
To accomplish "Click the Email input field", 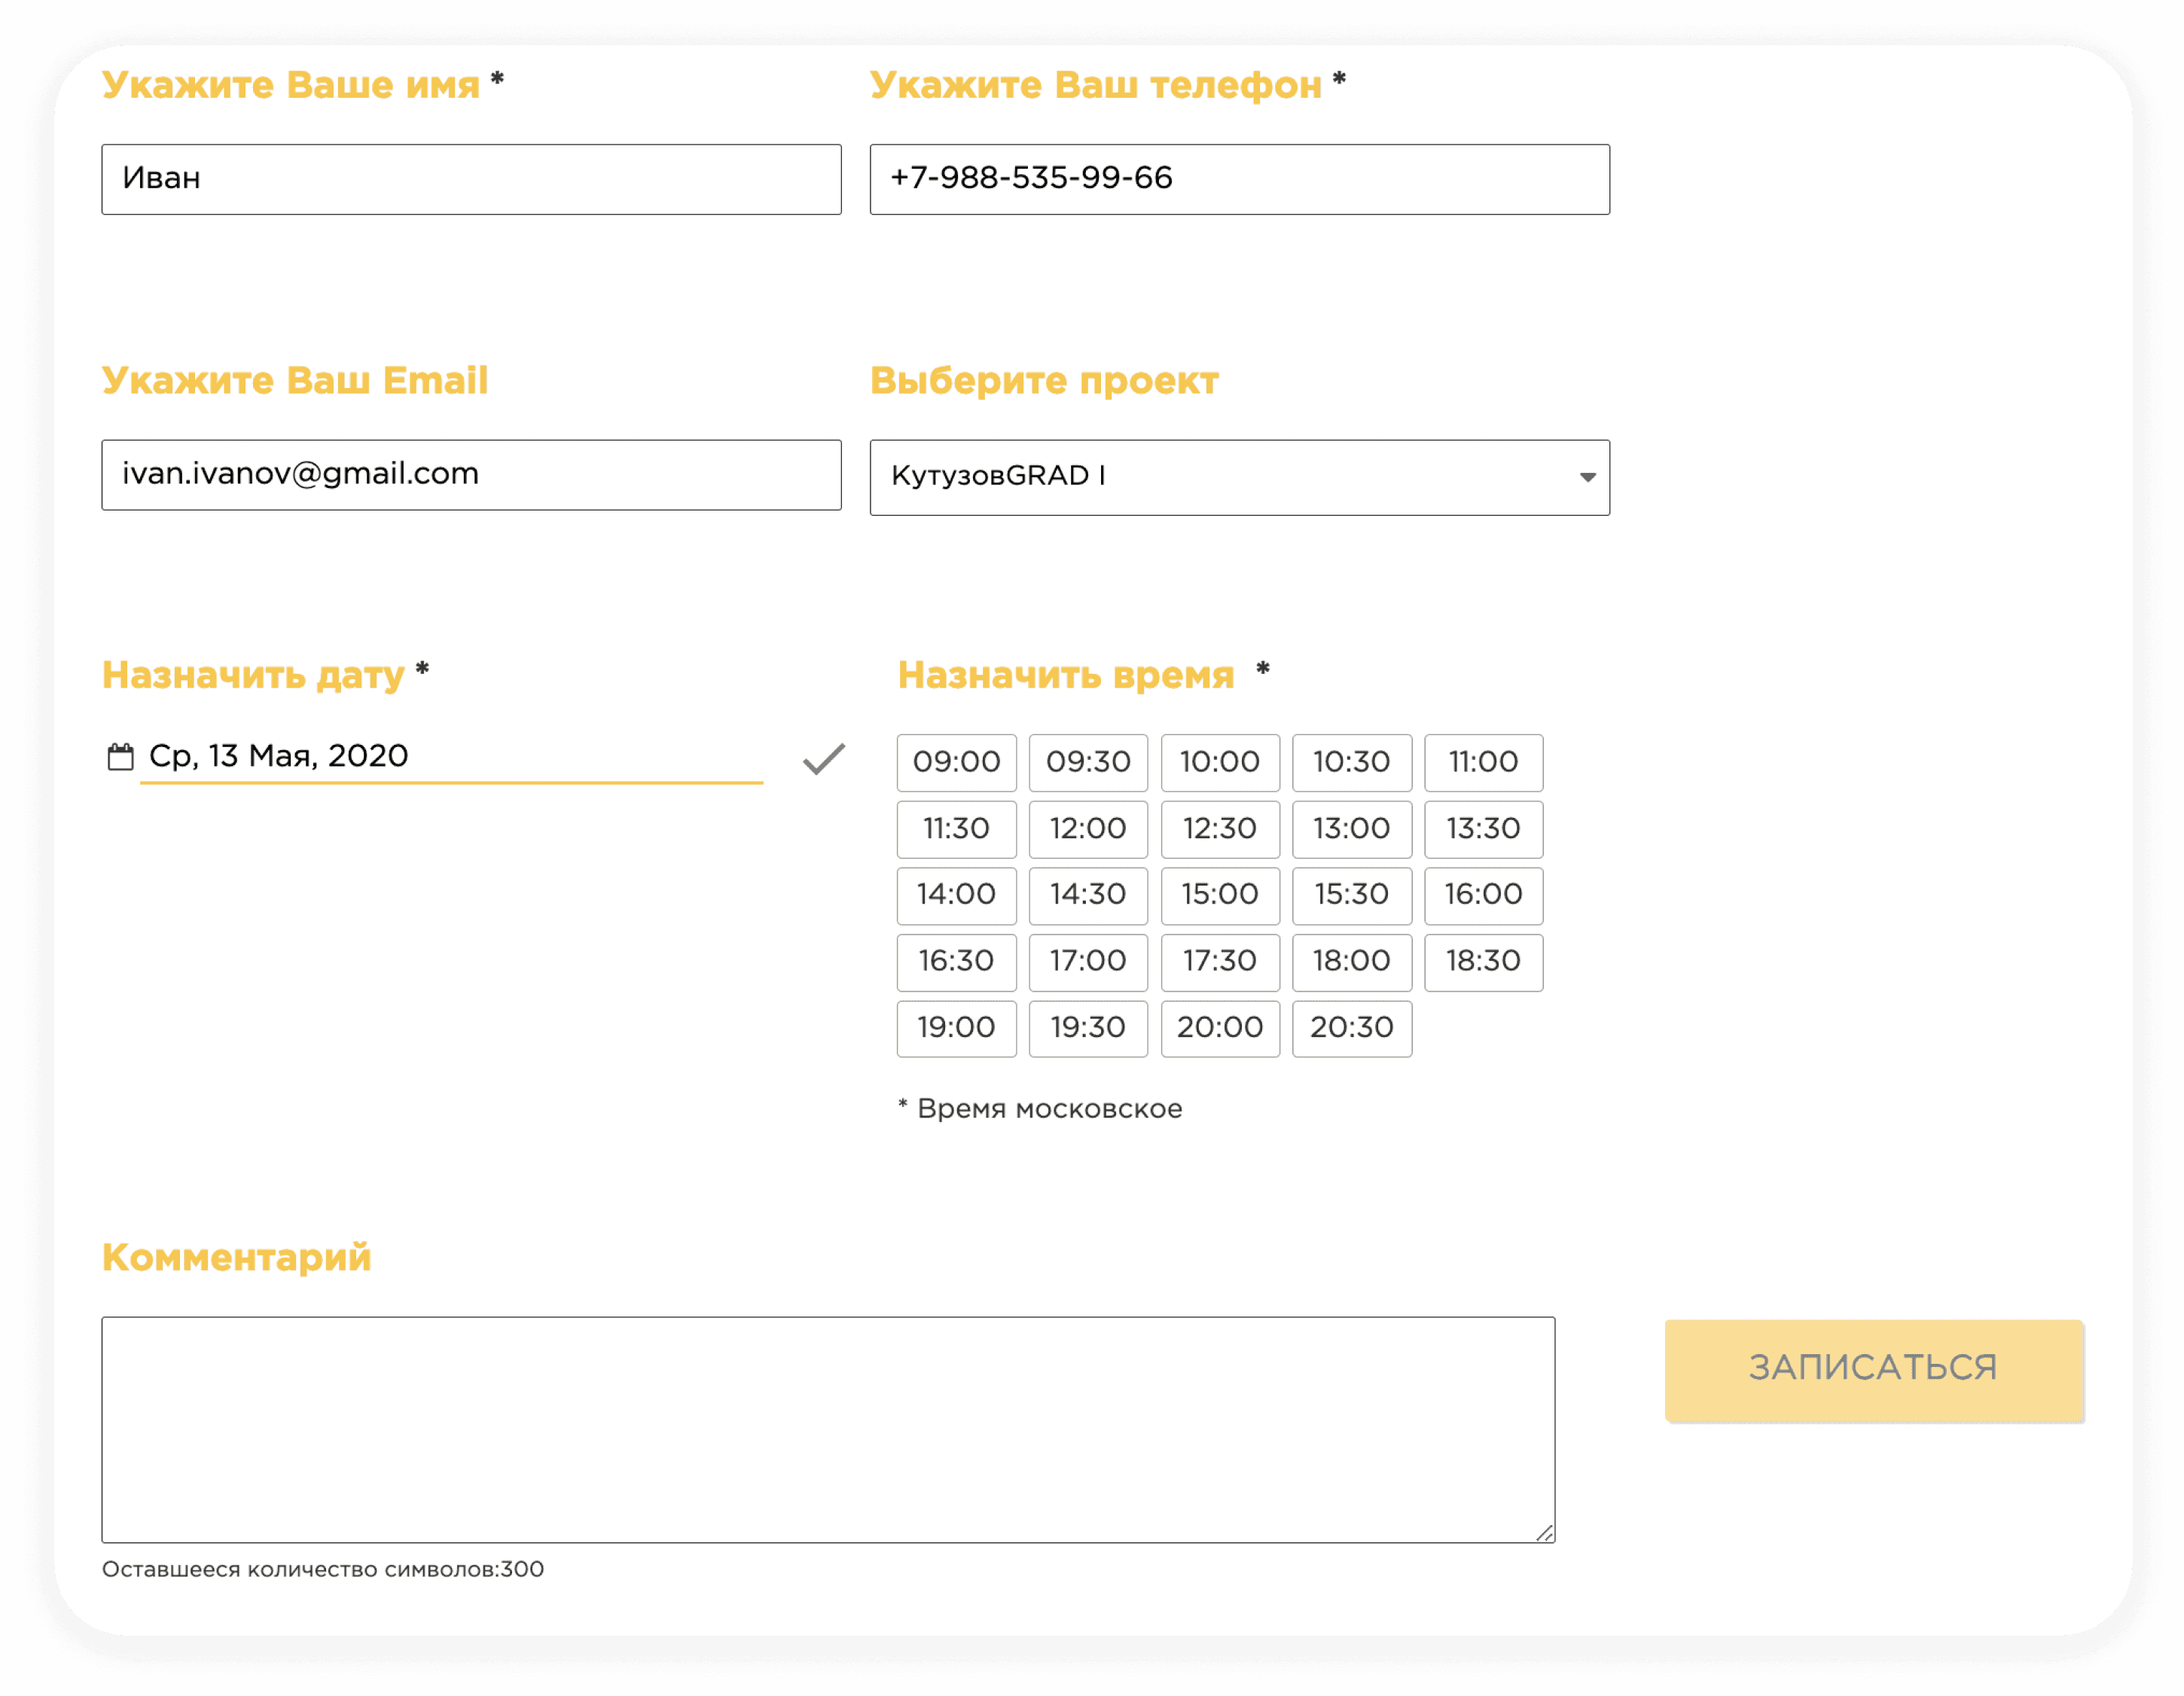I will 471,475.
